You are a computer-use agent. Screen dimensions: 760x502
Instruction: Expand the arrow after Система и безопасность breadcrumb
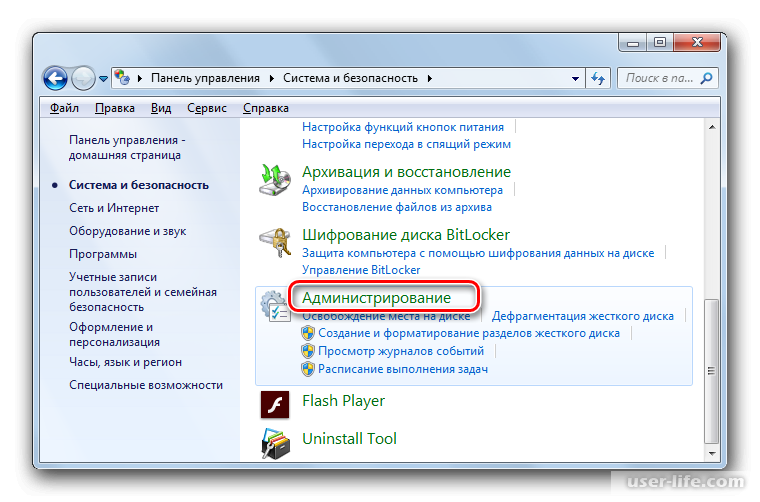[x=430, y=78]
